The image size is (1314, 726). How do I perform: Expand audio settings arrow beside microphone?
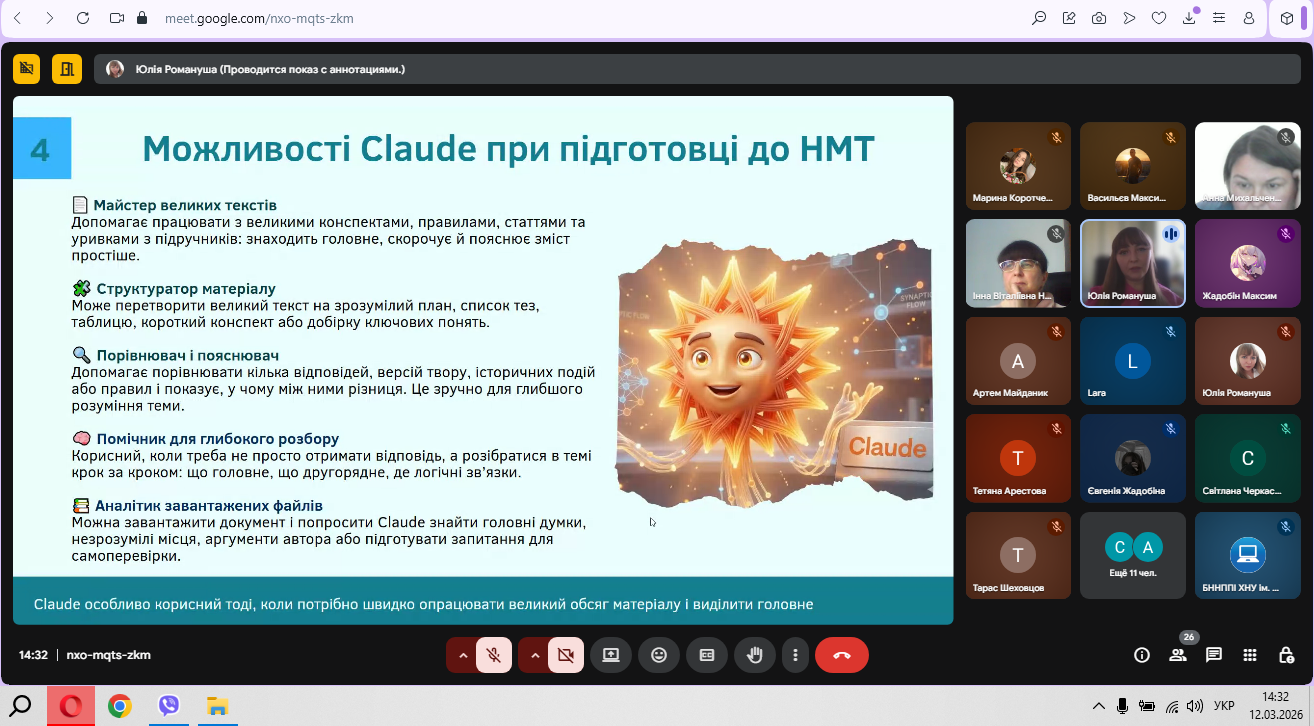coord(462,655)
